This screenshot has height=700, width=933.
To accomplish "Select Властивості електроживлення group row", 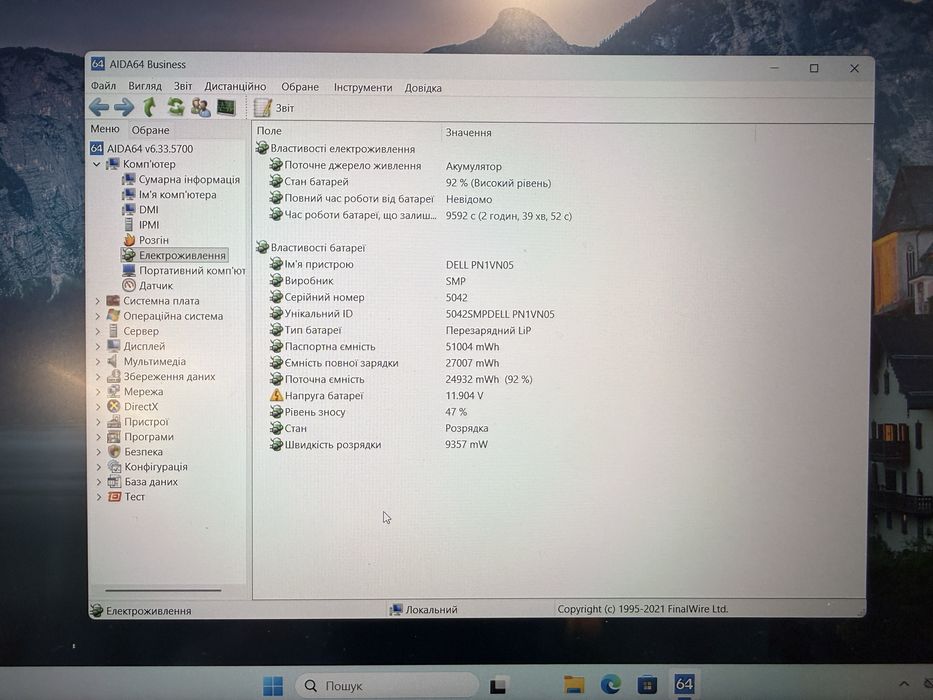I will click(x=336, y=149).
